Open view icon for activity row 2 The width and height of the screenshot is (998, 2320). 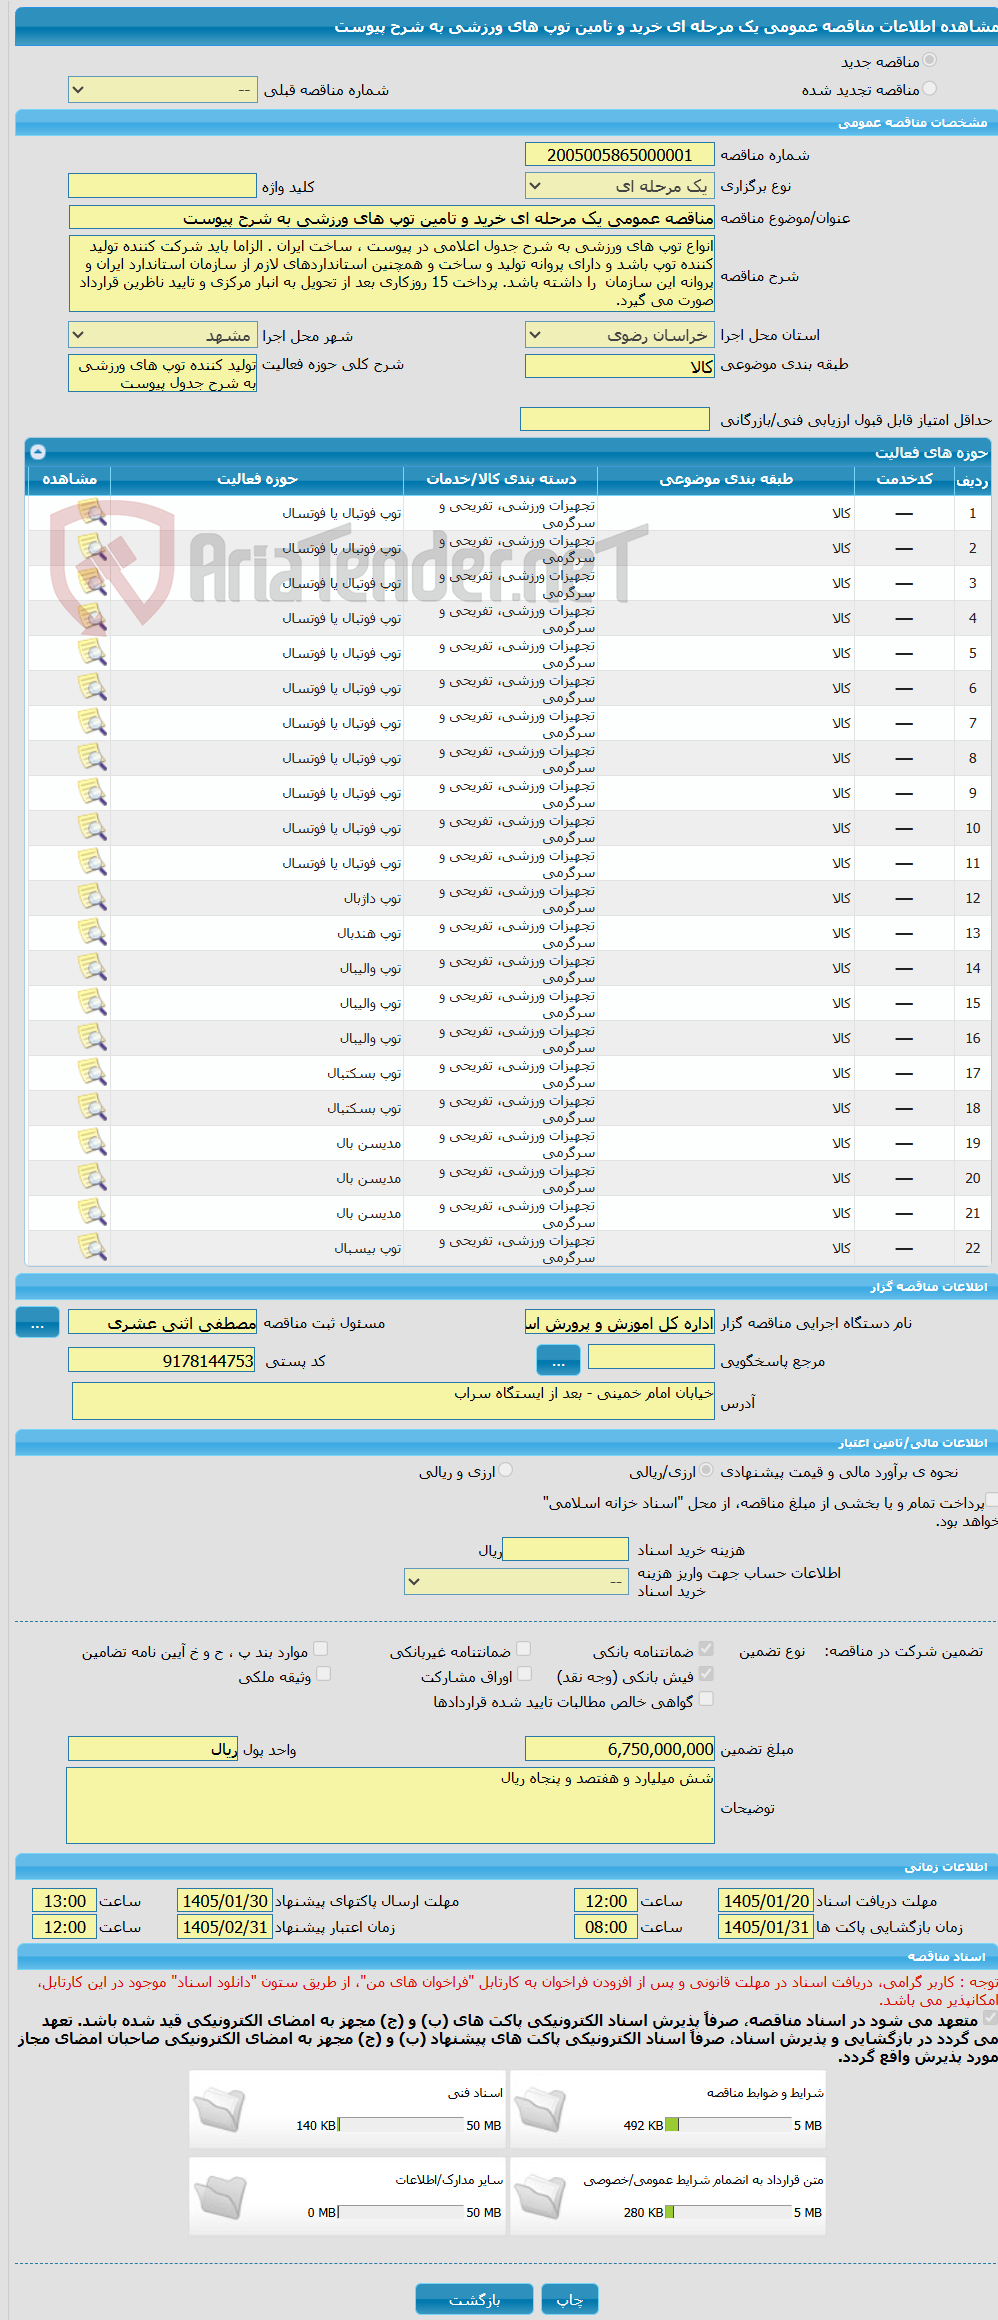pos(92,548)
